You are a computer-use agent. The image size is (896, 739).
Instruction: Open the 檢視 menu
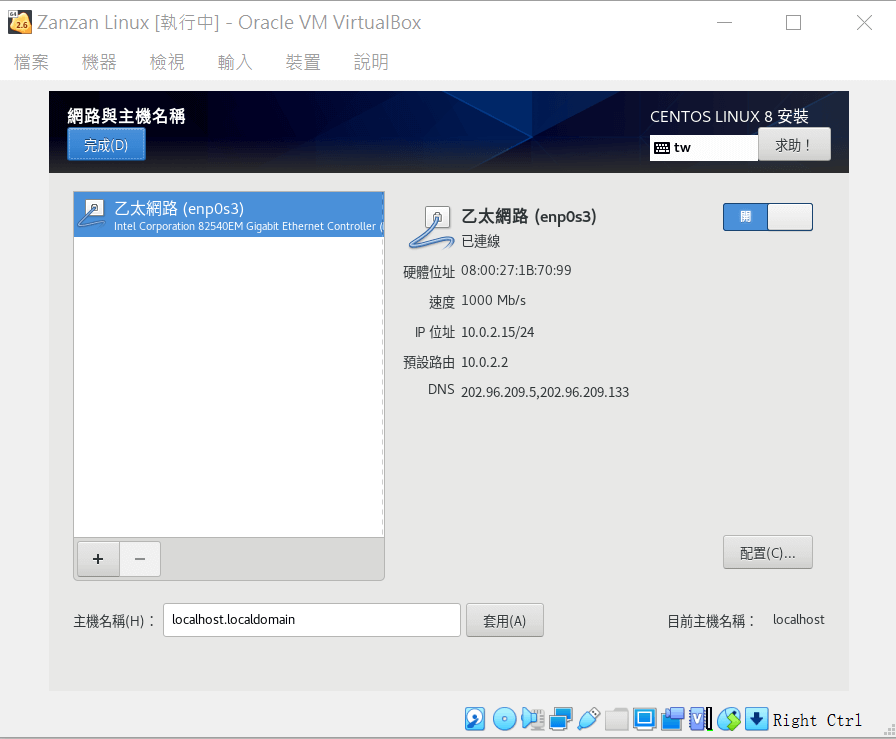pos(167,62)
